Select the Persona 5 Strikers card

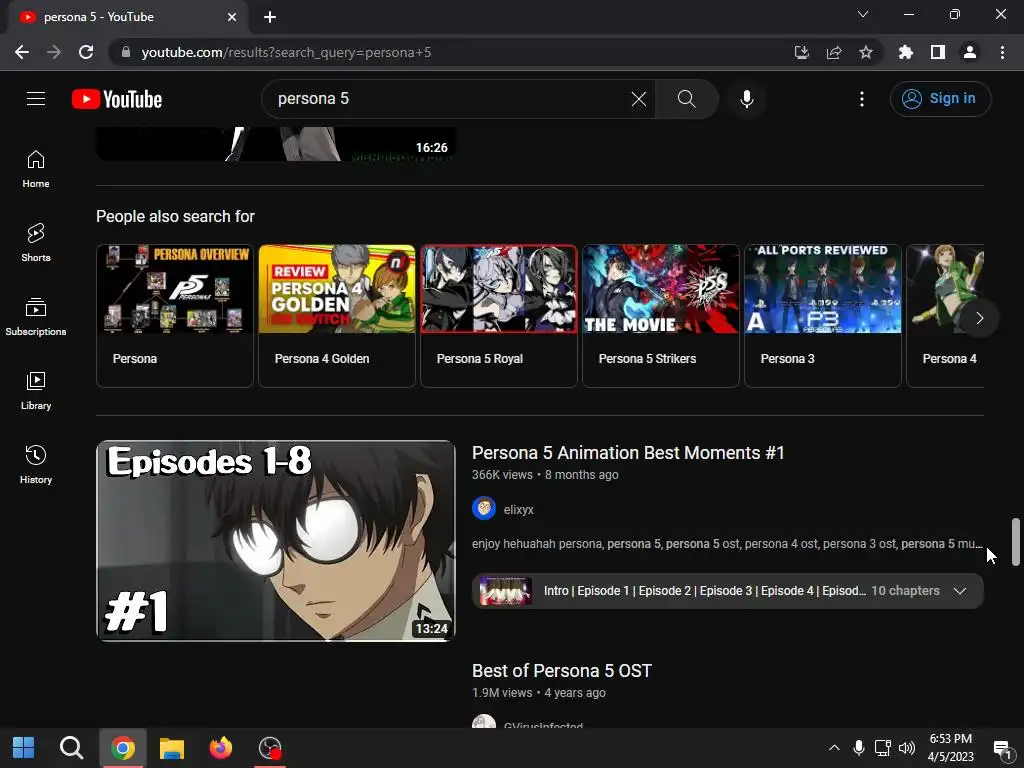tap(660, 315)
